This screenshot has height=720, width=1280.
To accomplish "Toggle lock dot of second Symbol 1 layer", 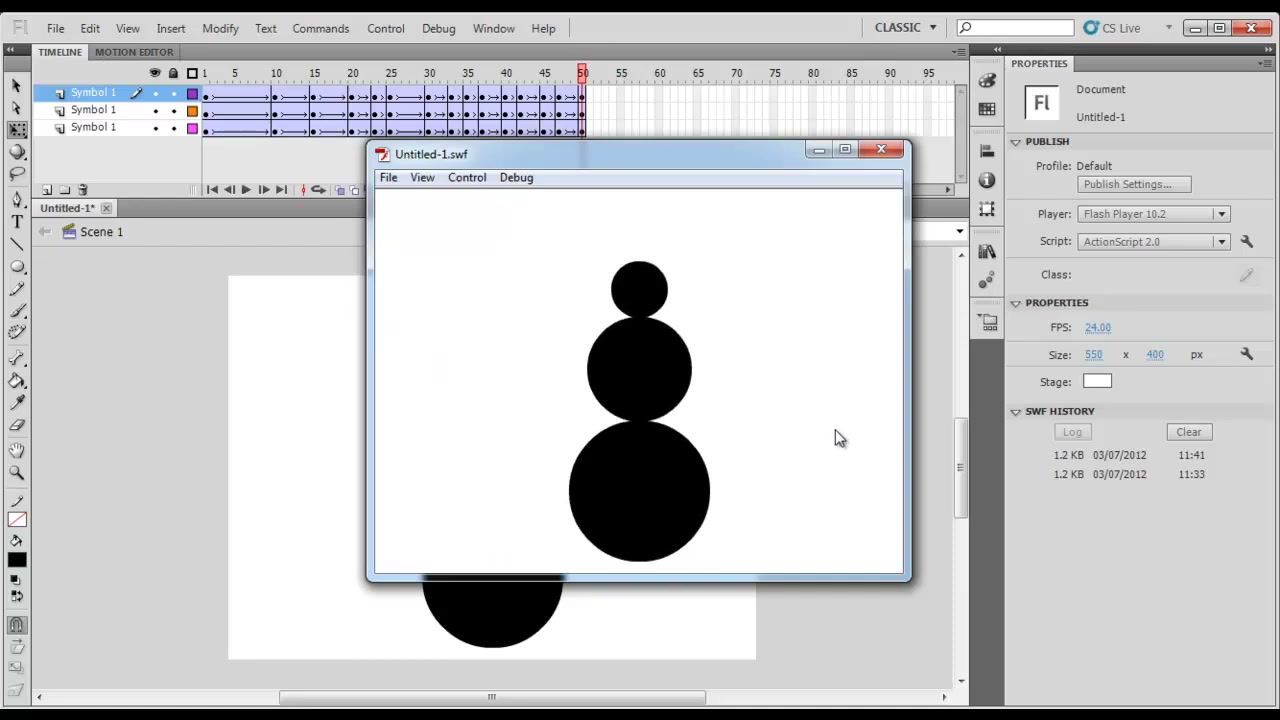I will point(173,111).
